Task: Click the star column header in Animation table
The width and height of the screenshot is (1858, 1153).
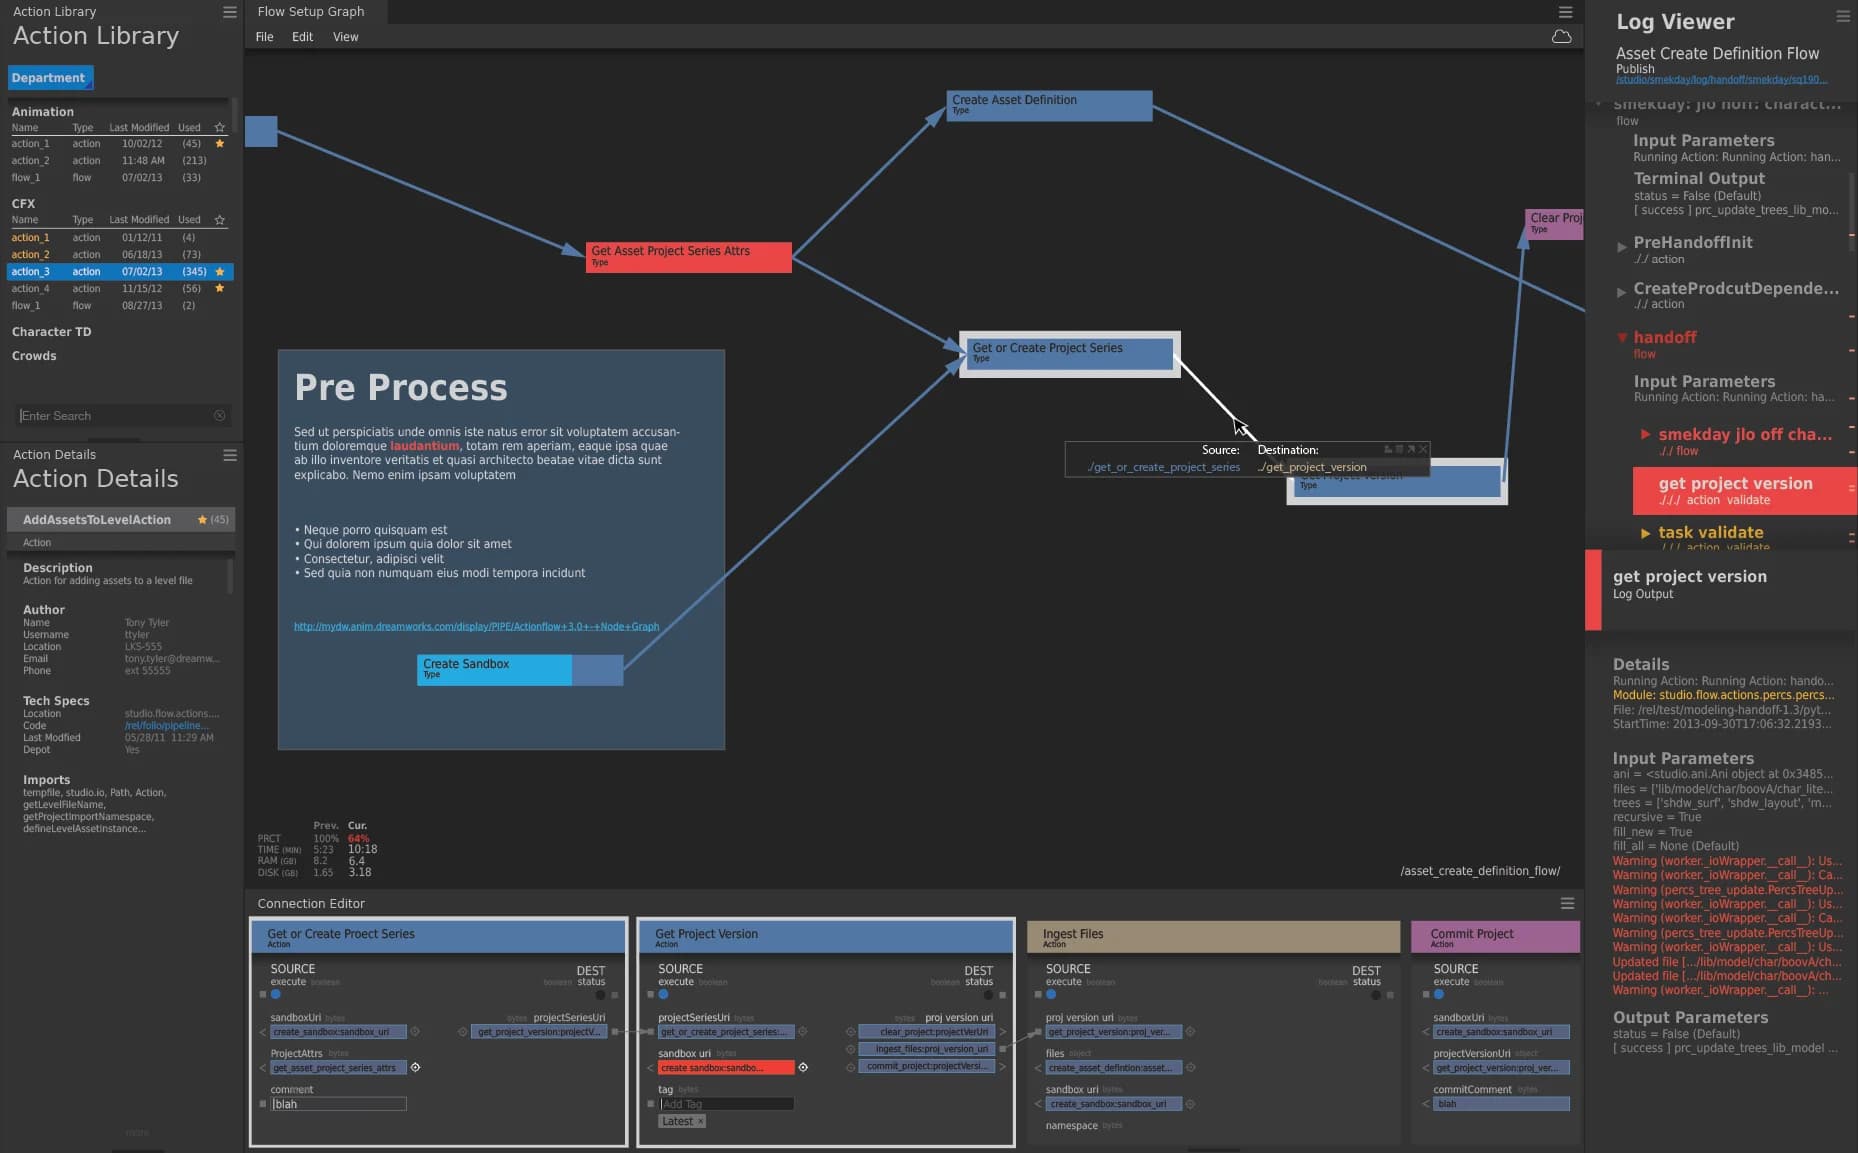Action: click(x=220, y=128)
